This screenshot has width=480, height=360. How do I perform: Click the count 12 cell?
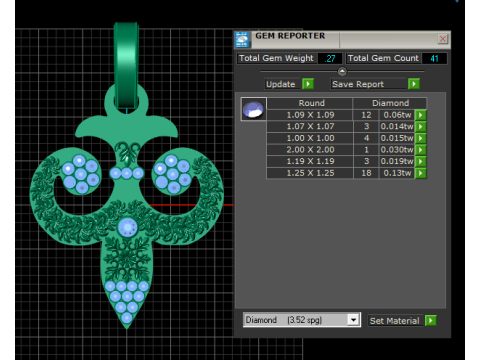click(366, 115)
